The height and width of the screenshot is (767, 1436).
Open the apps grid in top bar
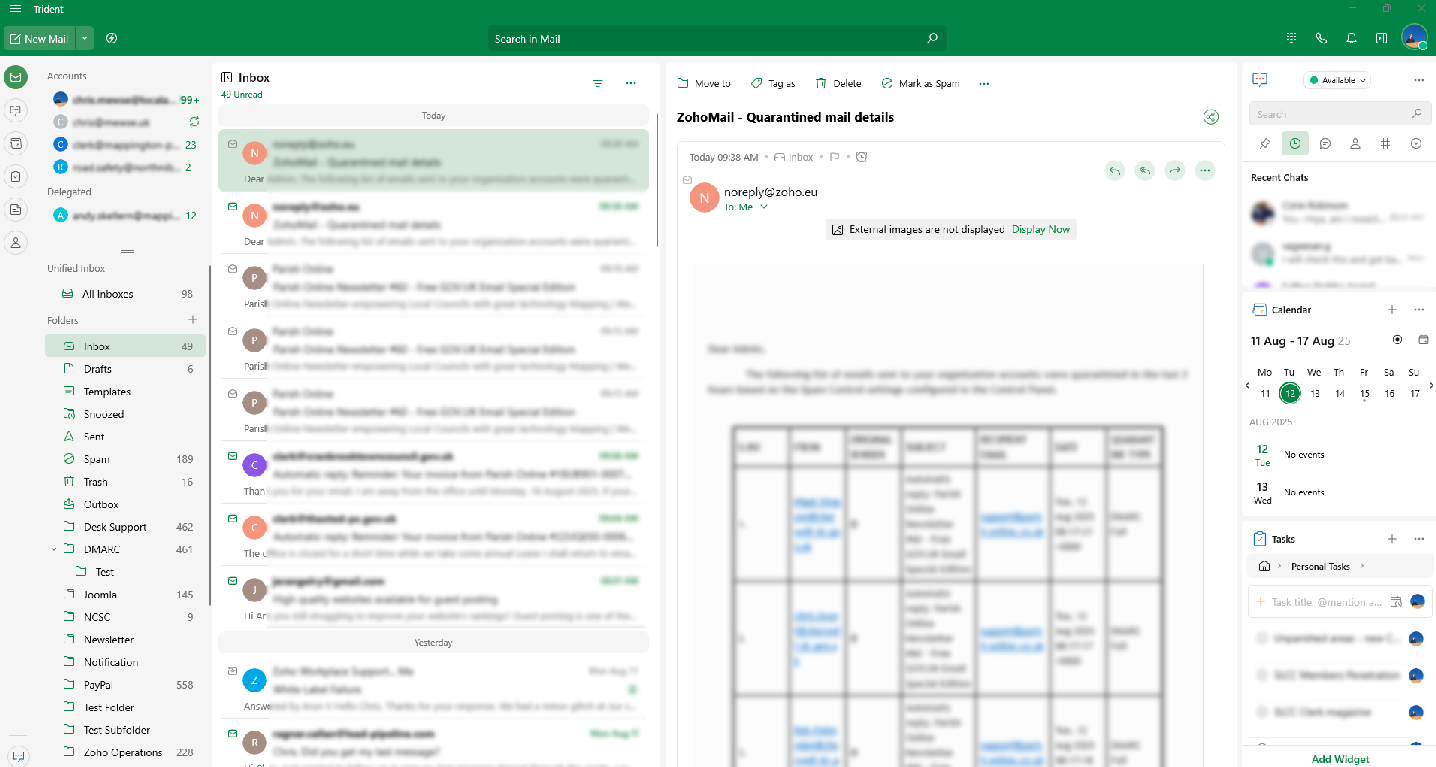[1291, 38]
